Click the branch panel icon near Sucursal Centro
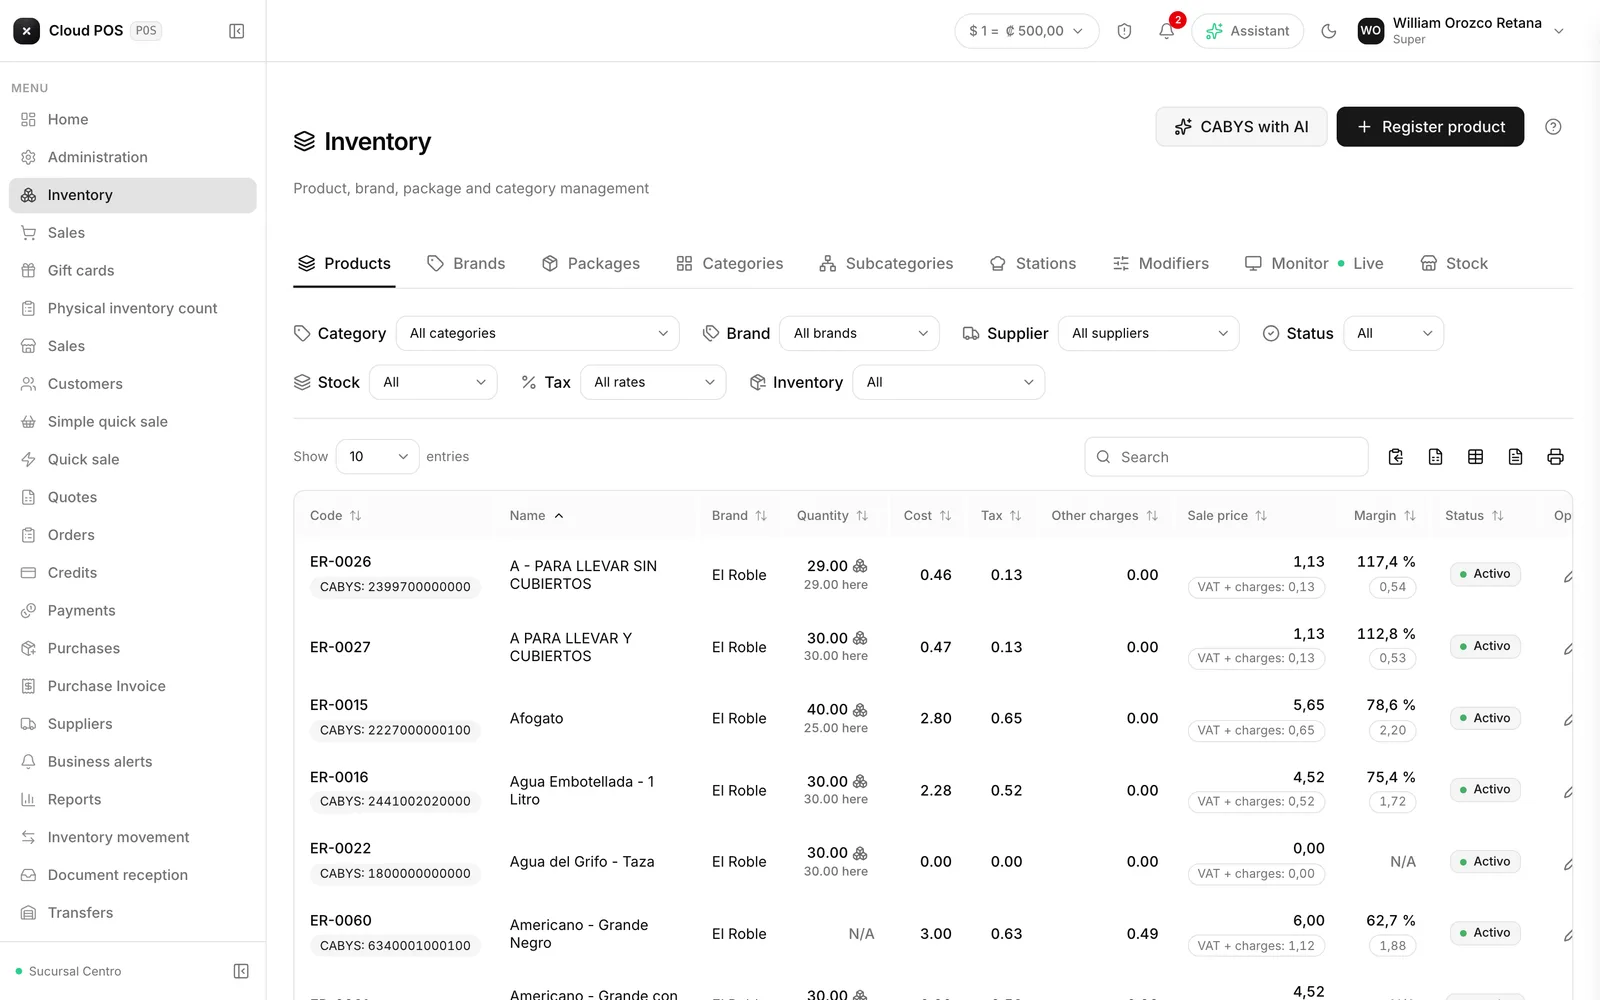Screen dimensions: 1600x1000 (241, 971)
